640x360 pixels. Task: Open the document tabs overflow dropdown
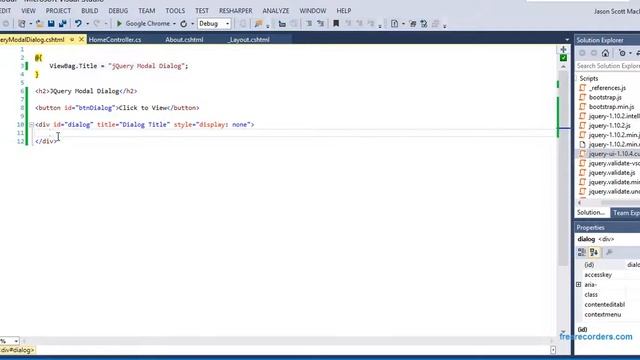pyautogui.click(x=567, y=40)
